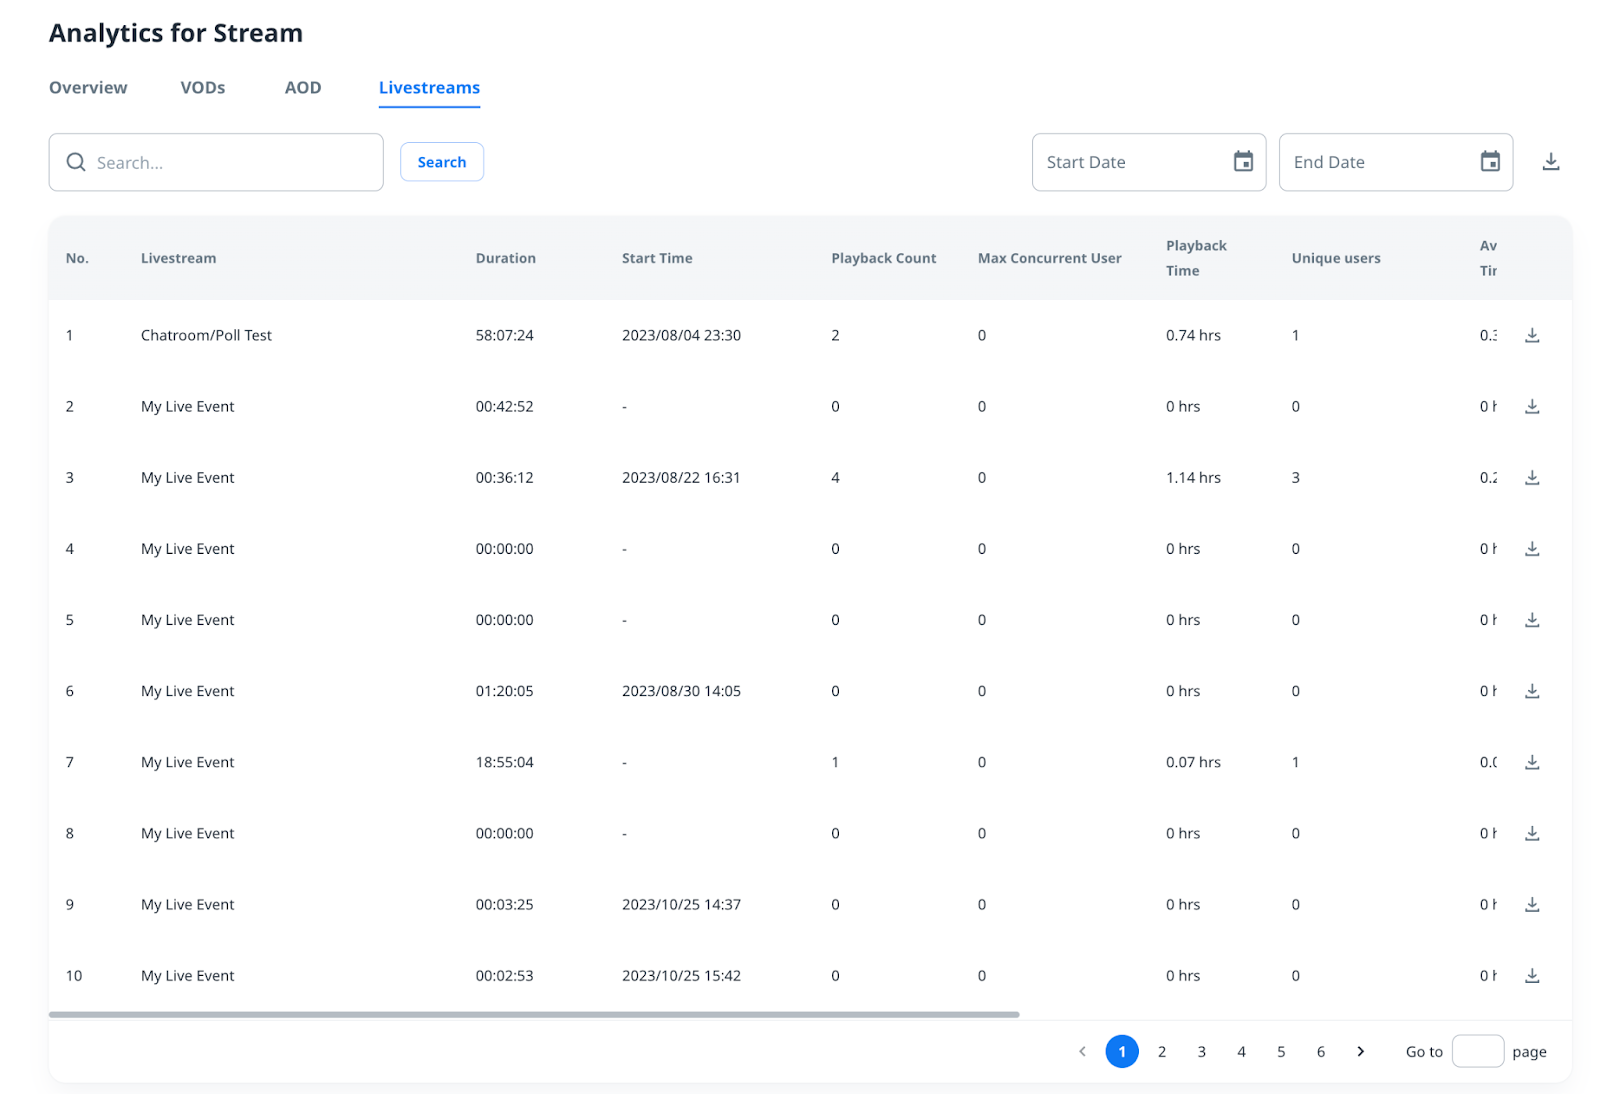Download analytics for row 7 livestream
The image size is (1600, 1094).
(1531, 762)
